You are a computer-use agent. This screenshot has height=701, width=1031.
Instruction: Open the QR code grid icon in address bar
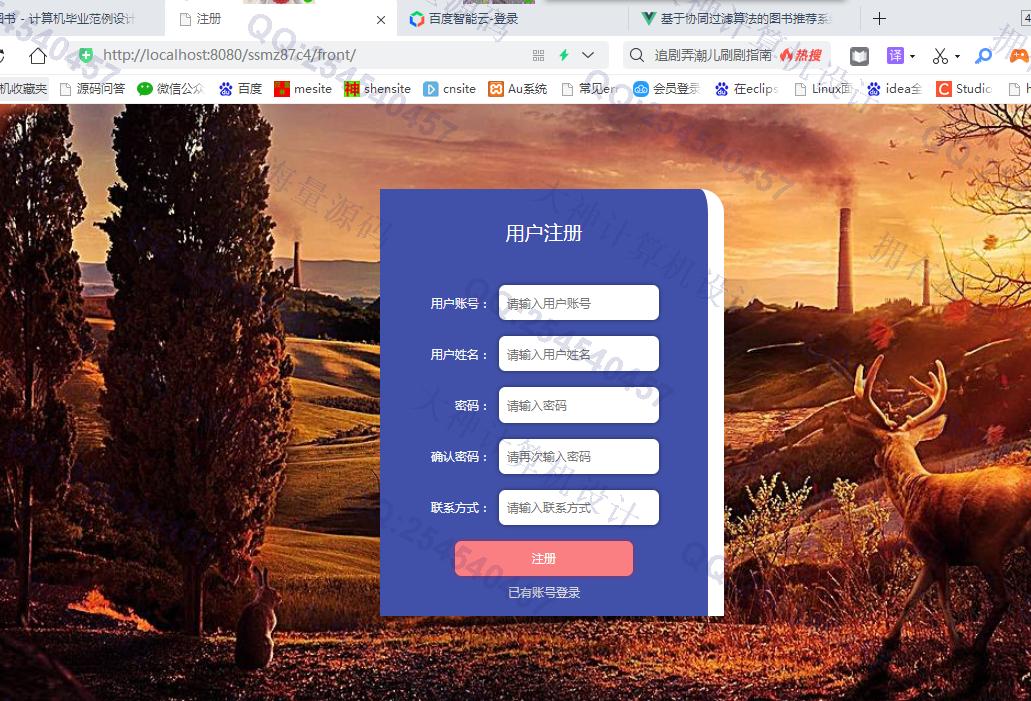tap(539, 55)
